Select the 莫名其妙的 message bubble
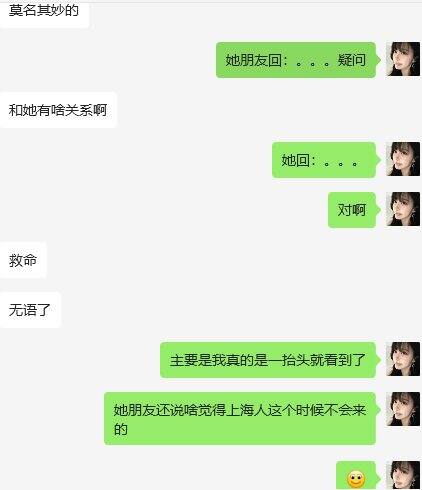 click(x=44, y=13)
